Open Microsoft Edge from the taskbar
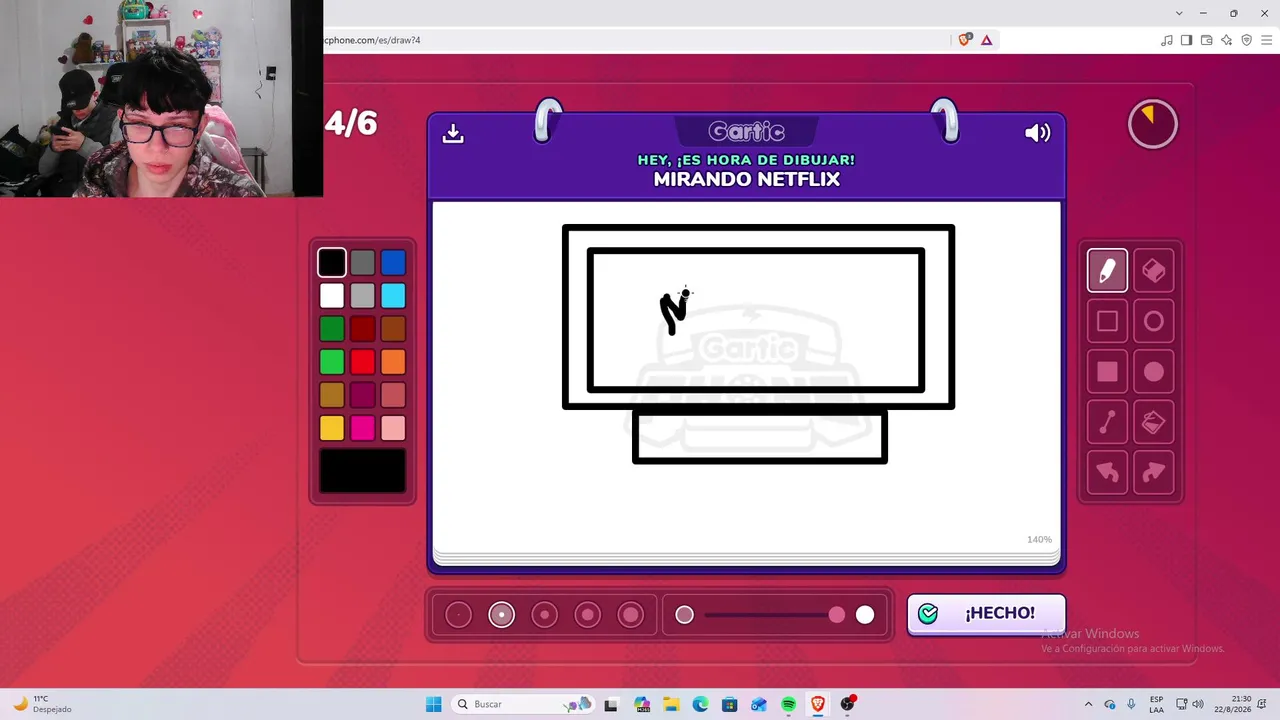Image resolution: width=1280 pixels, height=720 pixels. click(700, 704)
